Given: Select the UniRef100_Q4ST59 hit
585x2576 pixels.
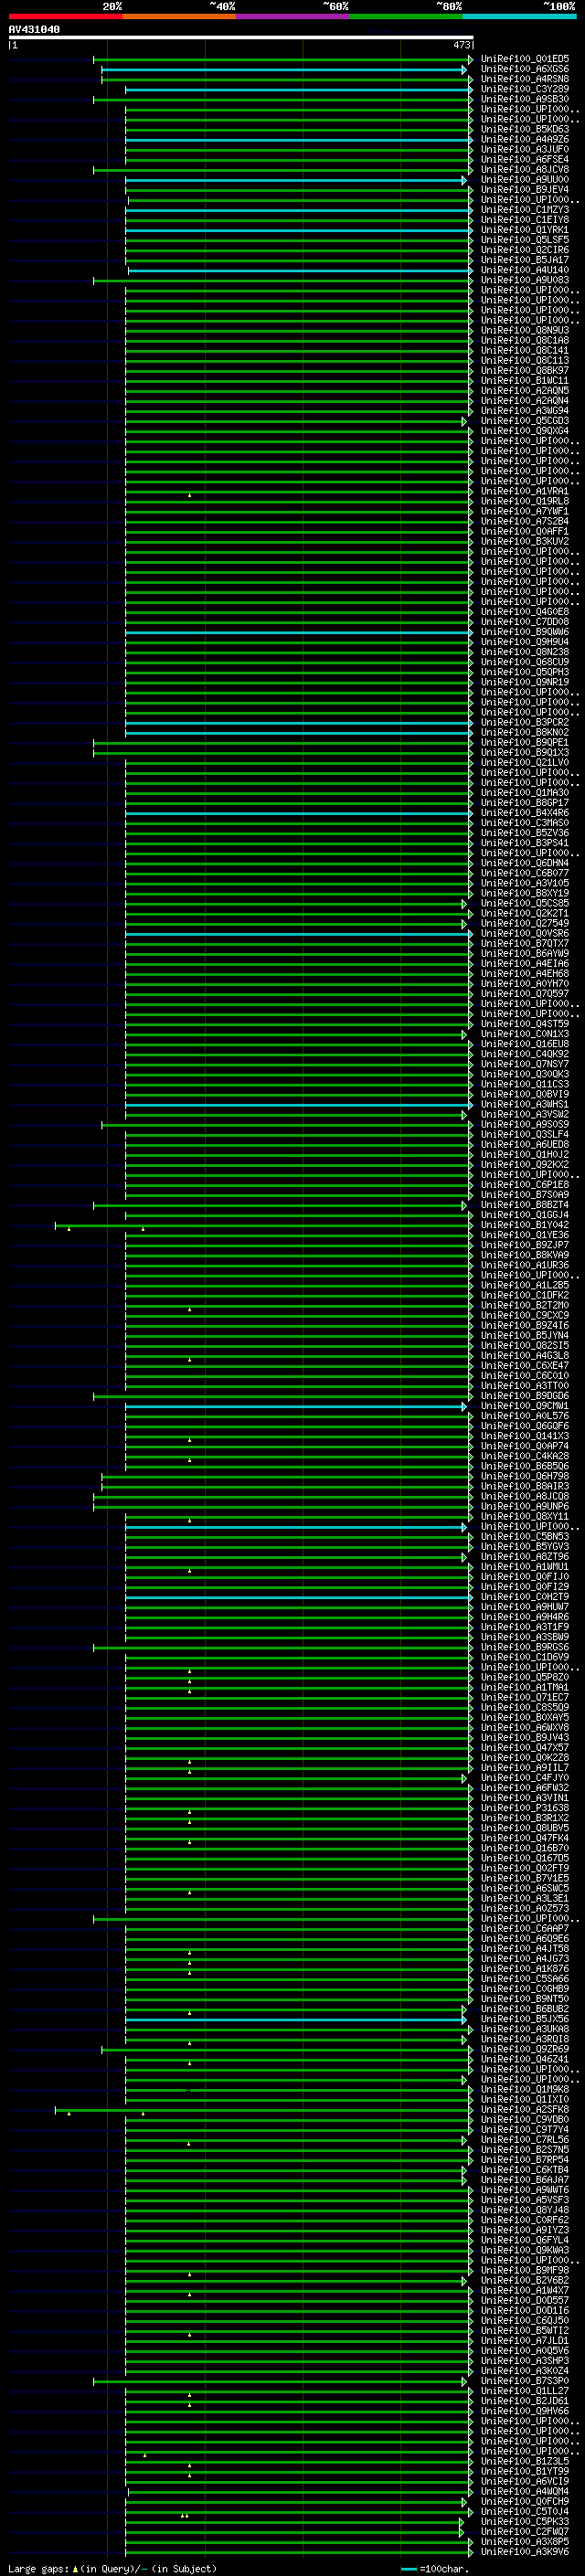Looking at the screenshot, I should (x=525, y=1024).
